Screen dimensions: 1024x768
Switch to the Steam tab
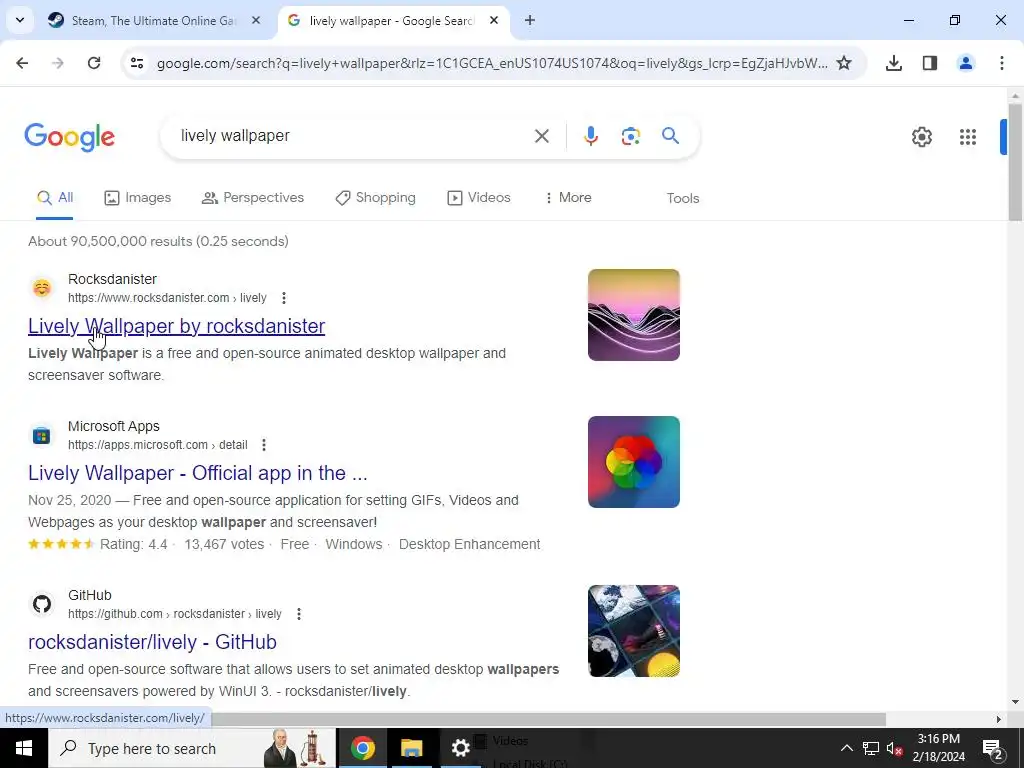pyautogui.click(x=153, y=20)
